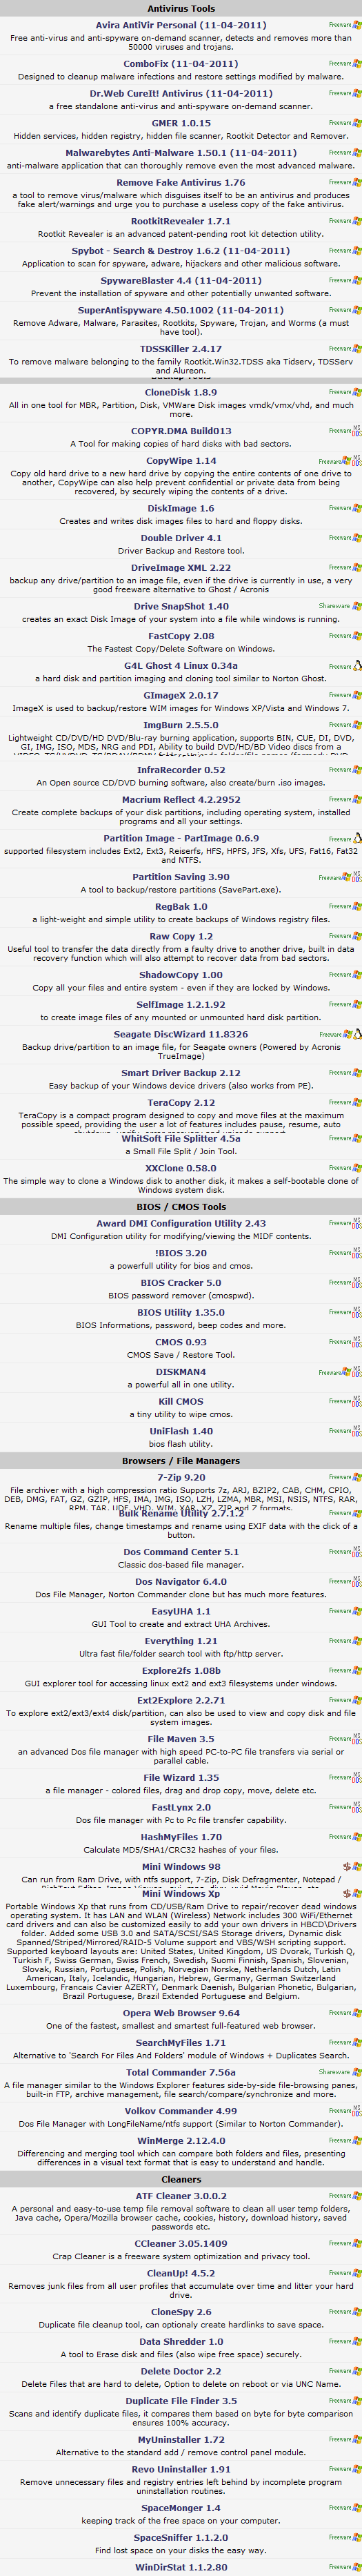Click the Windows icon in the CCleaner row
362x2576 pixels.
(357, 2243)
